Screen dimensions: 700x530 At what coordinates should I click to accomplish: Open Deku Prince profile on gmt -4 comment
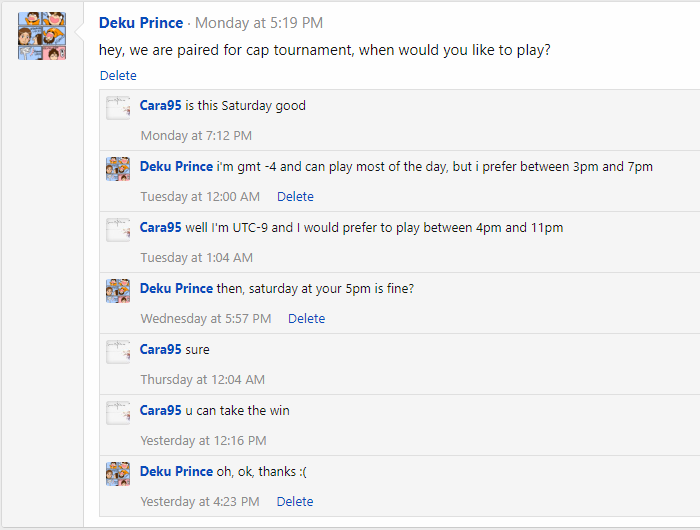pyautogui.click(x=176, y=166)
